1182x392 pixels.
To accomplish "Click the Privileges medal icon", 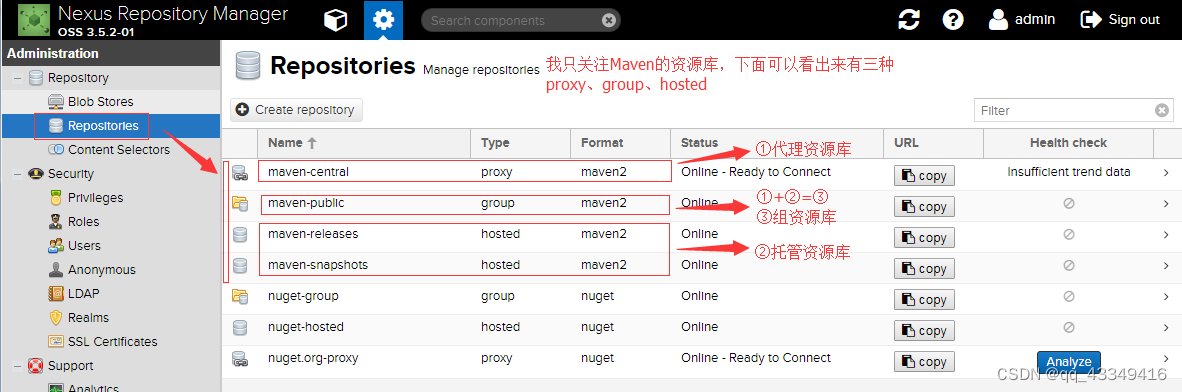I will [55, 198].
